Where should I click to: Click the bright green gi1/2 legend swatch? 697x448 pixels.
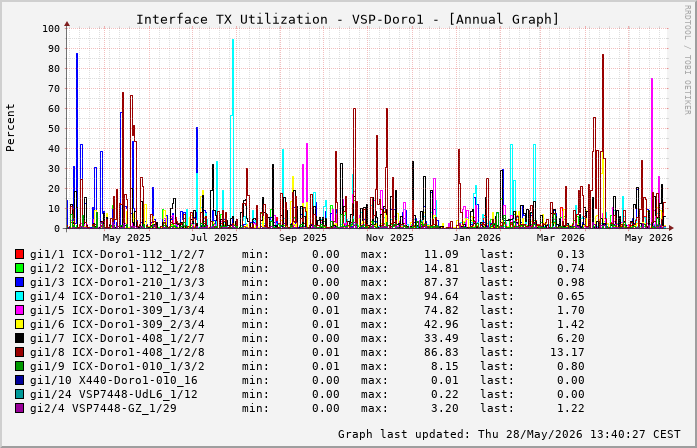(x=19, y=268)
